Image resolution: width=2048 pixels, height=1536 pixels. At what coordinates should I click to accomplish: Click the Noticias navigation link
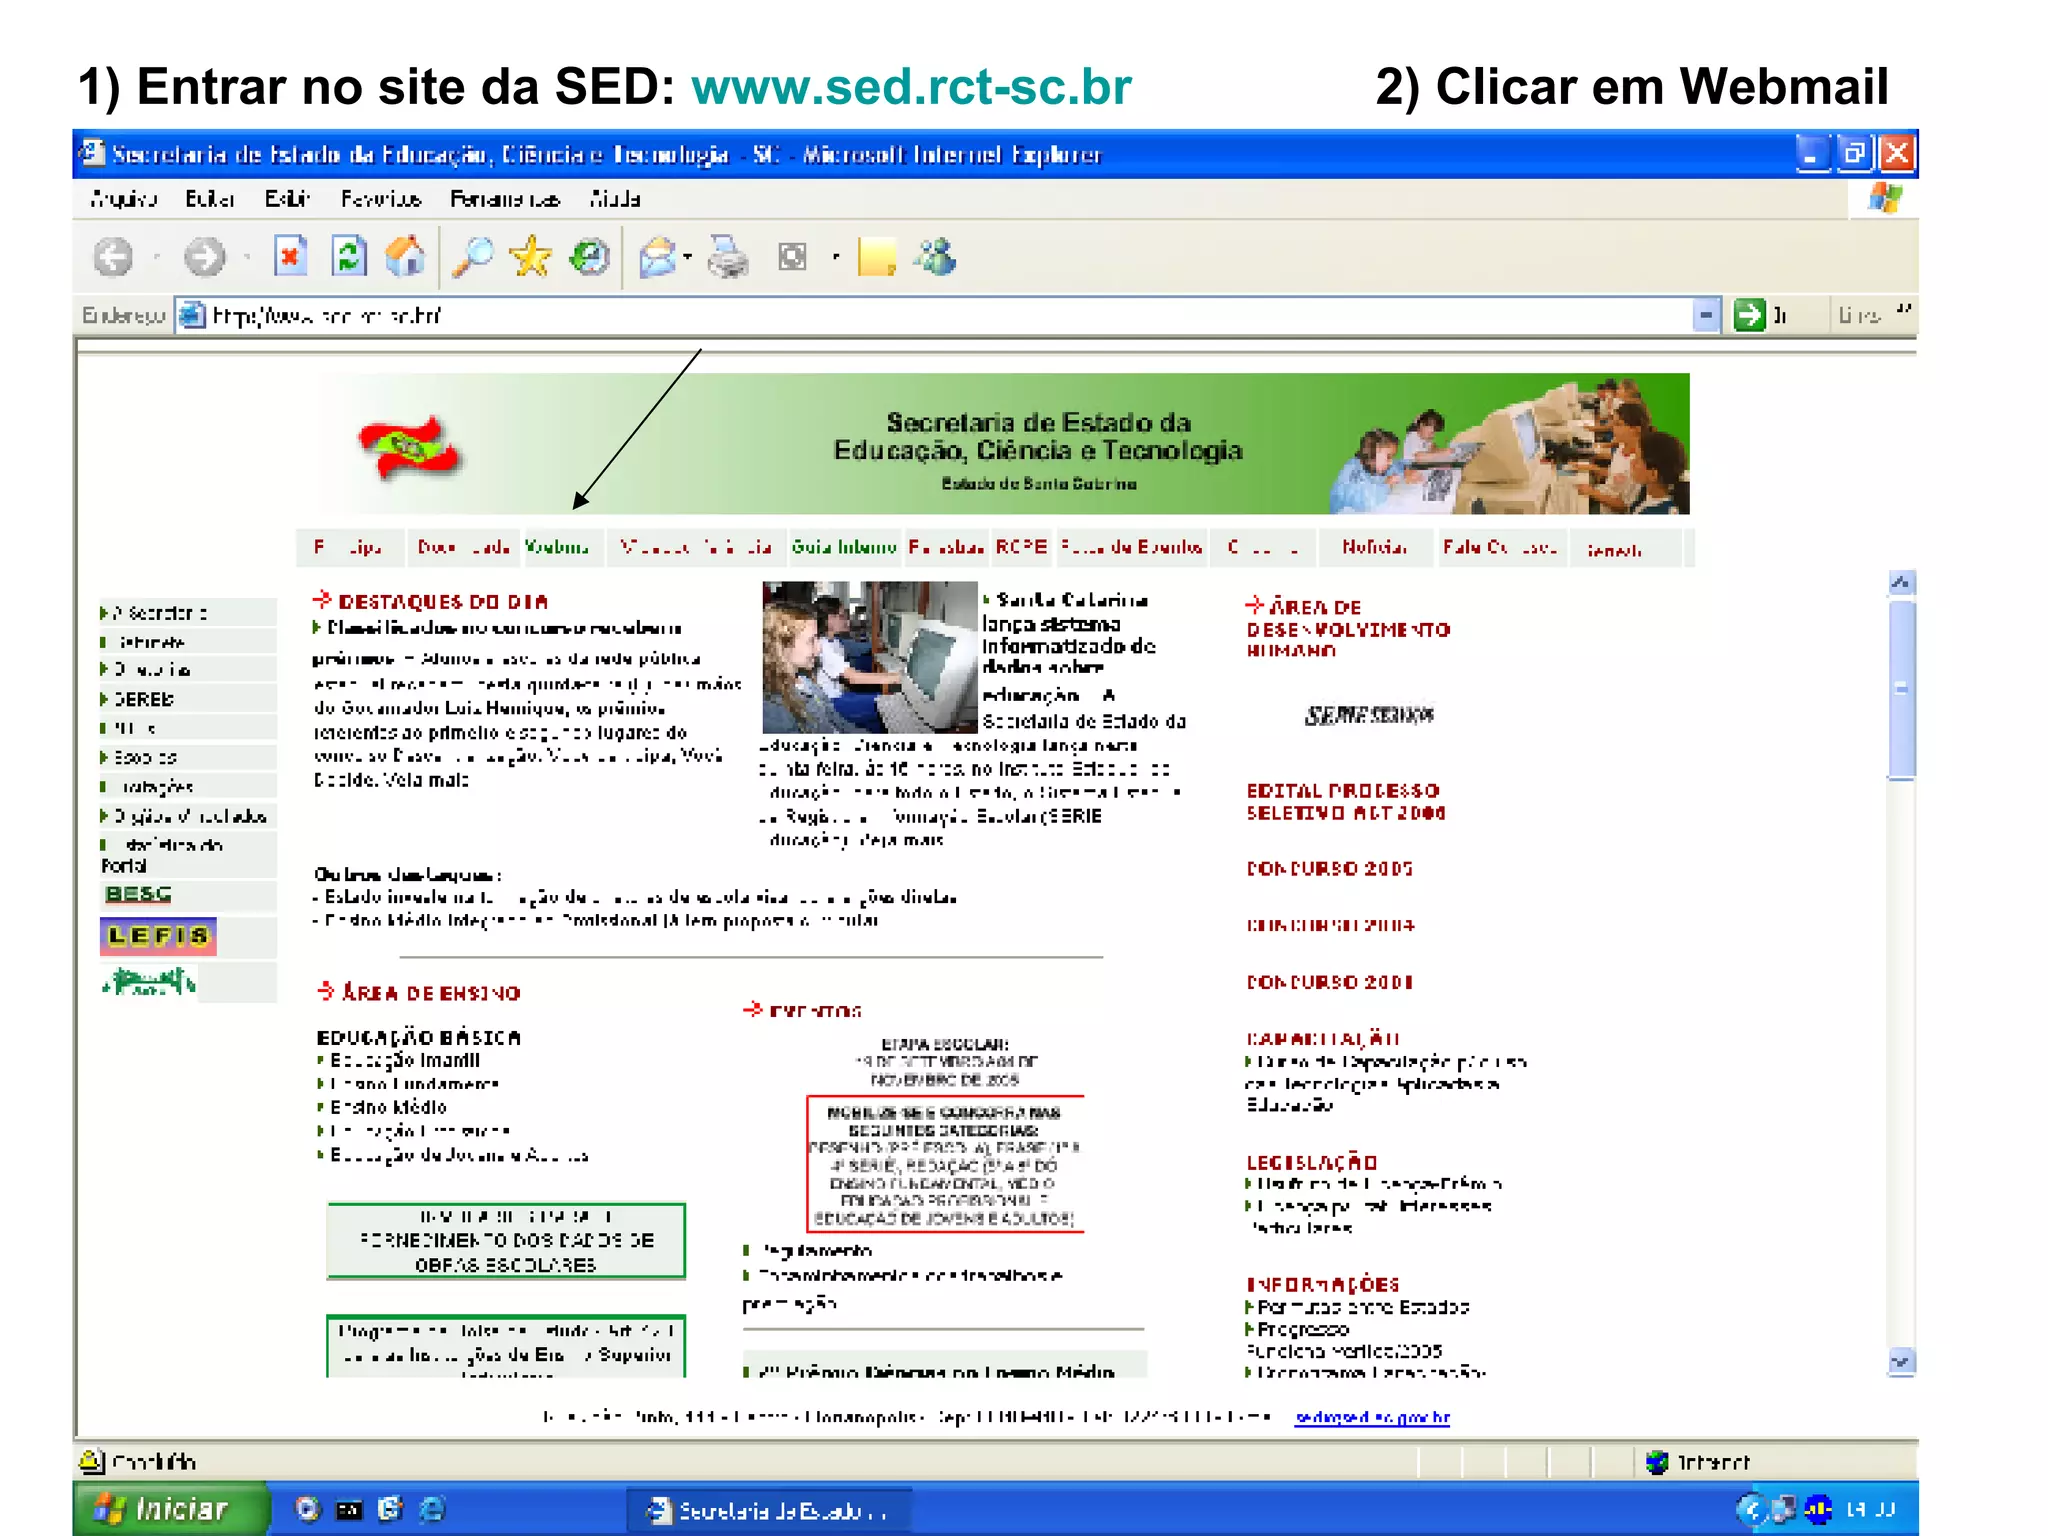(x=1374, y=547)
